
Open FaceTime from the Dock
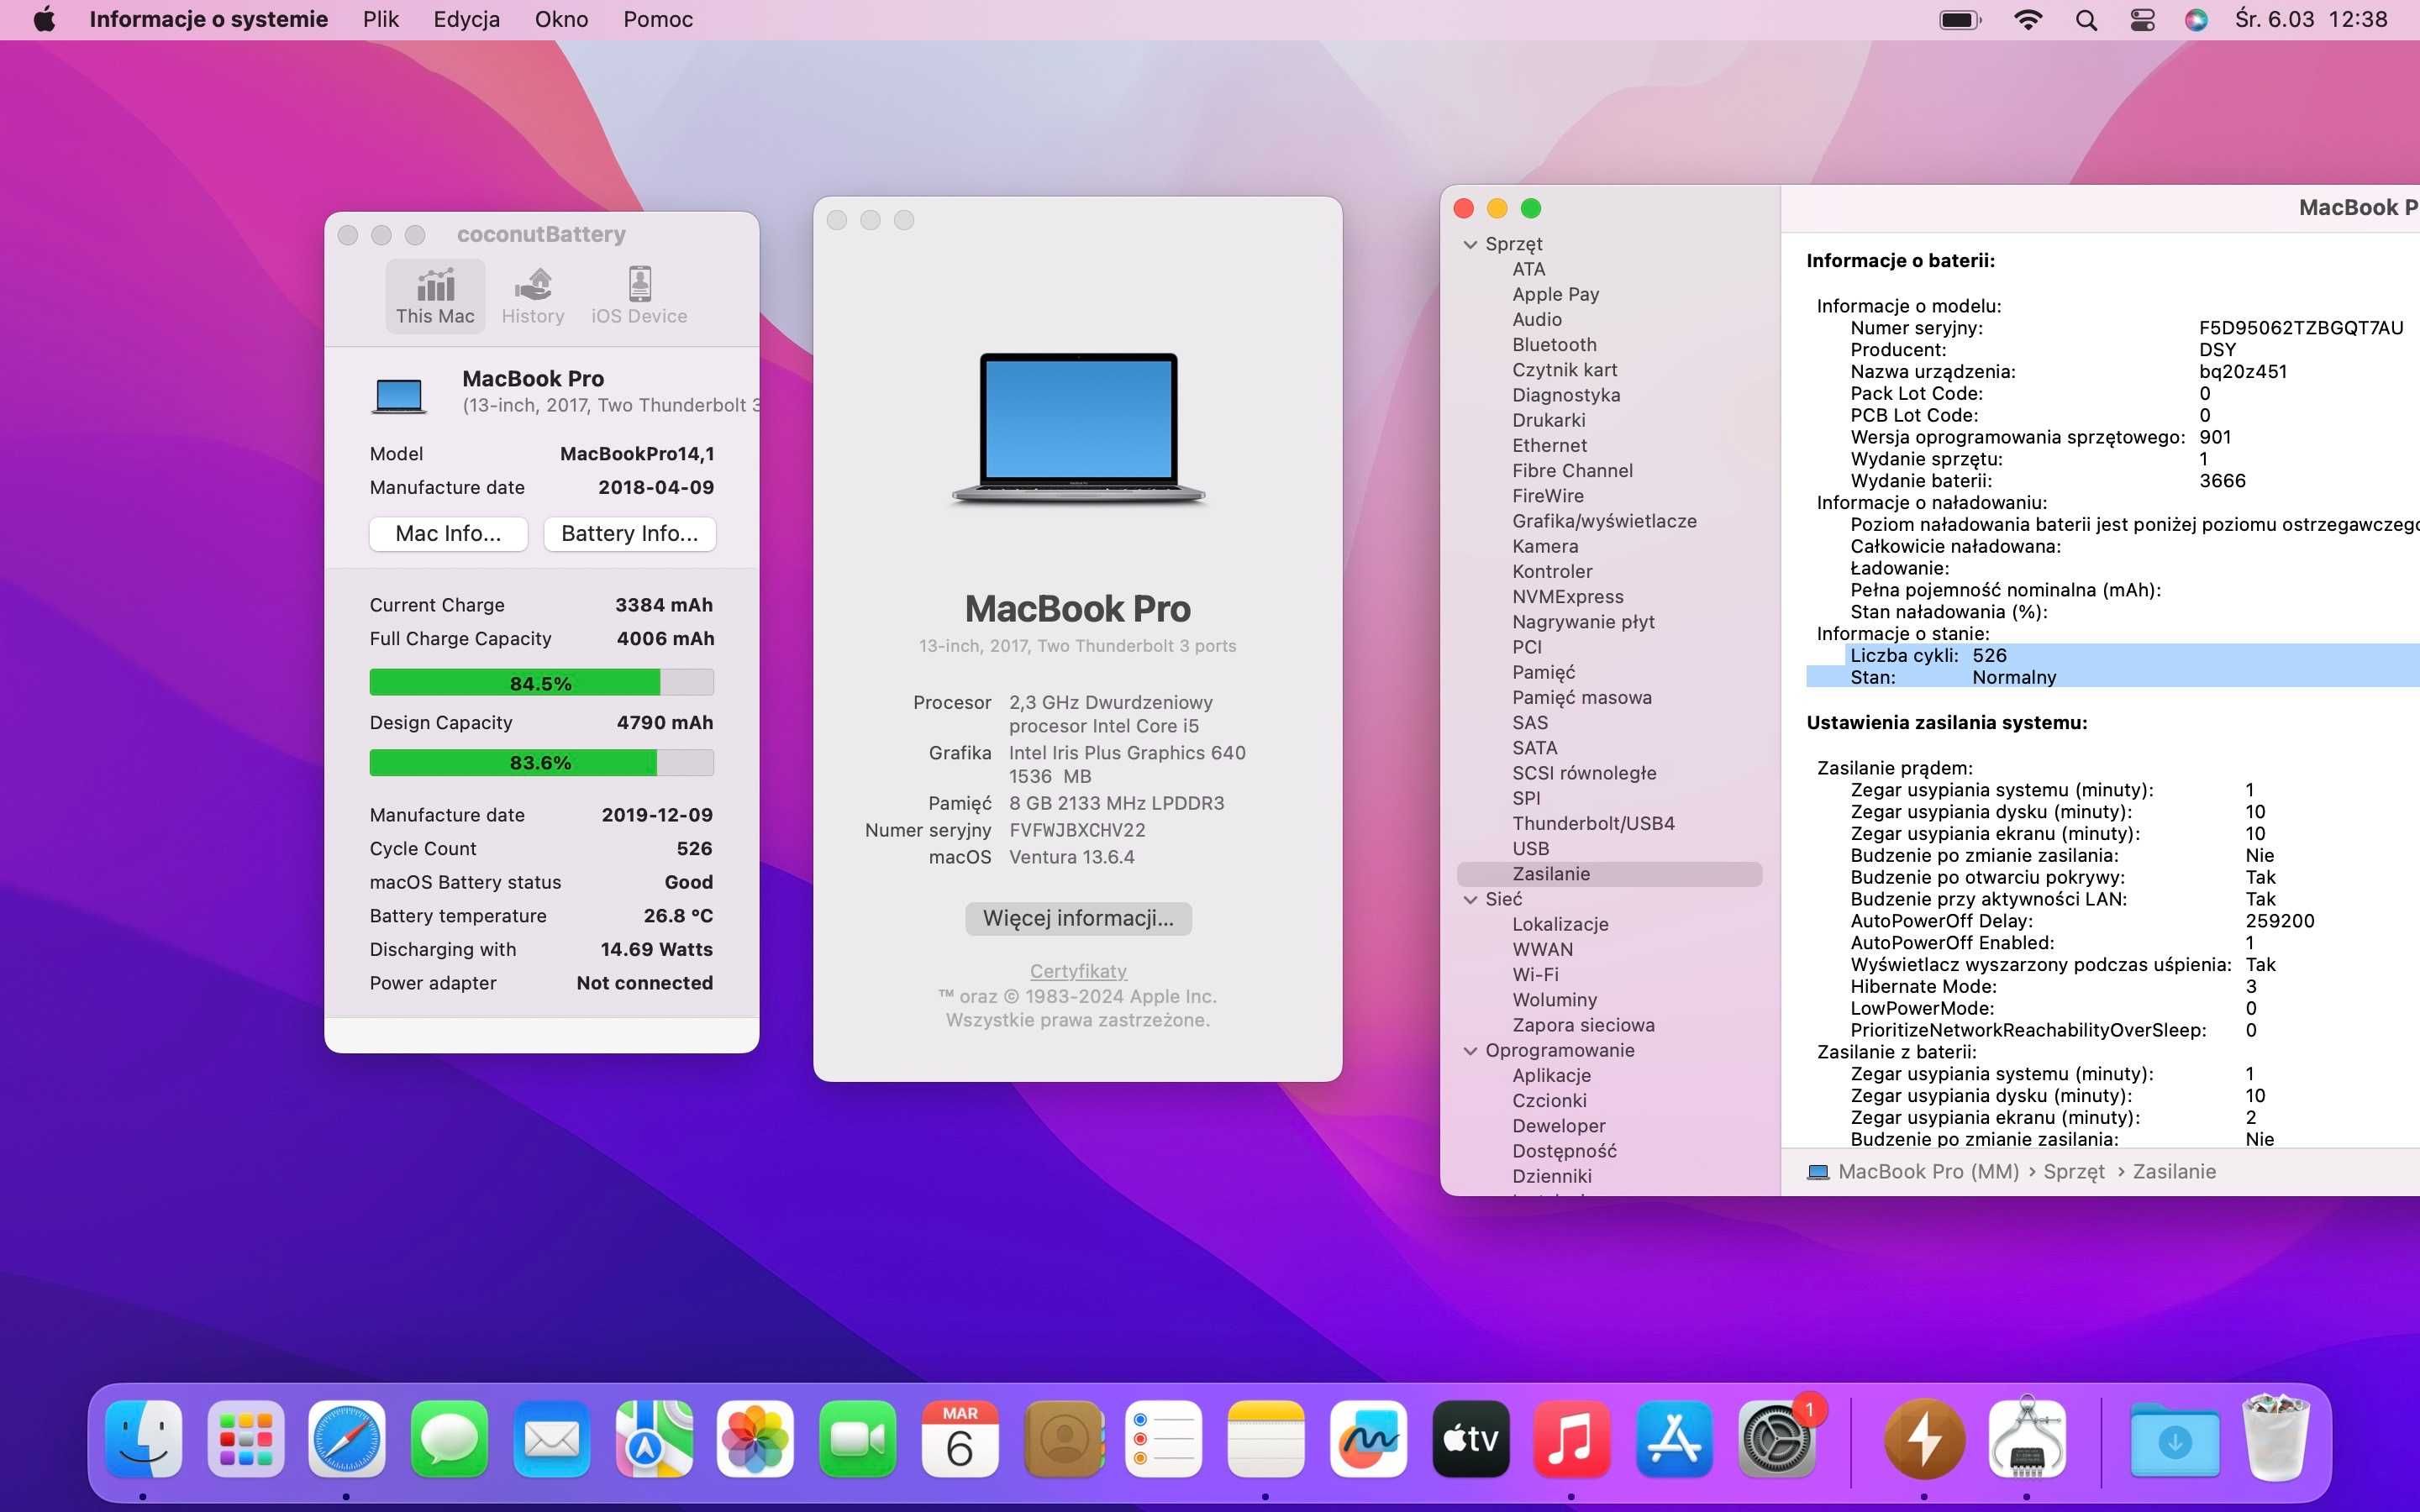(x=858, y=1440)
